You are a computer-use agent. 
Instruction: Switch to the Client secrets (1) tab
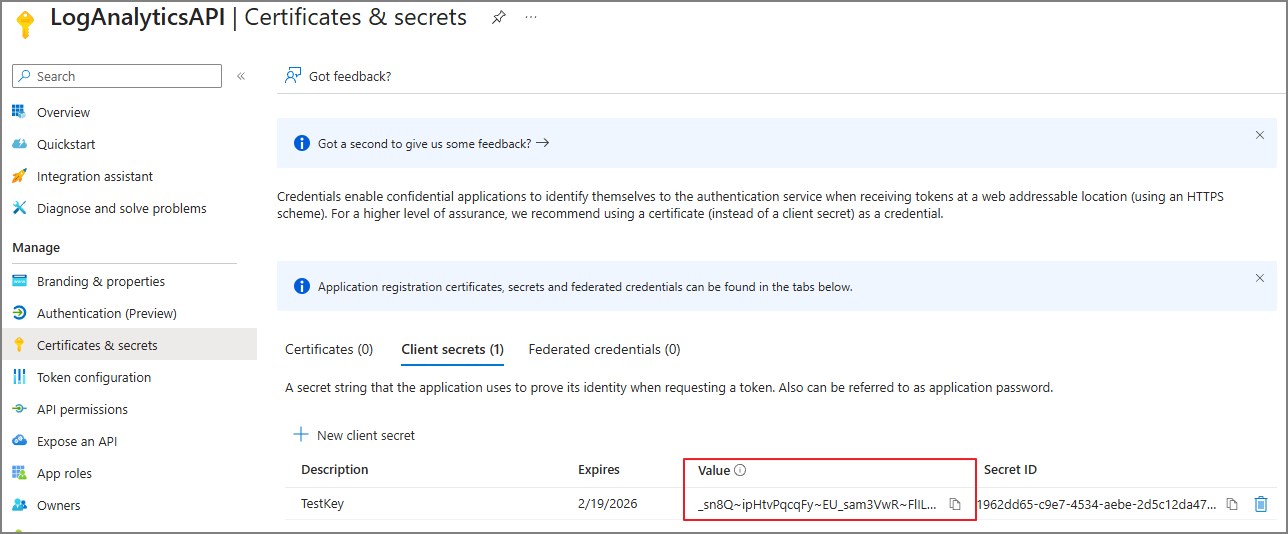452,349
